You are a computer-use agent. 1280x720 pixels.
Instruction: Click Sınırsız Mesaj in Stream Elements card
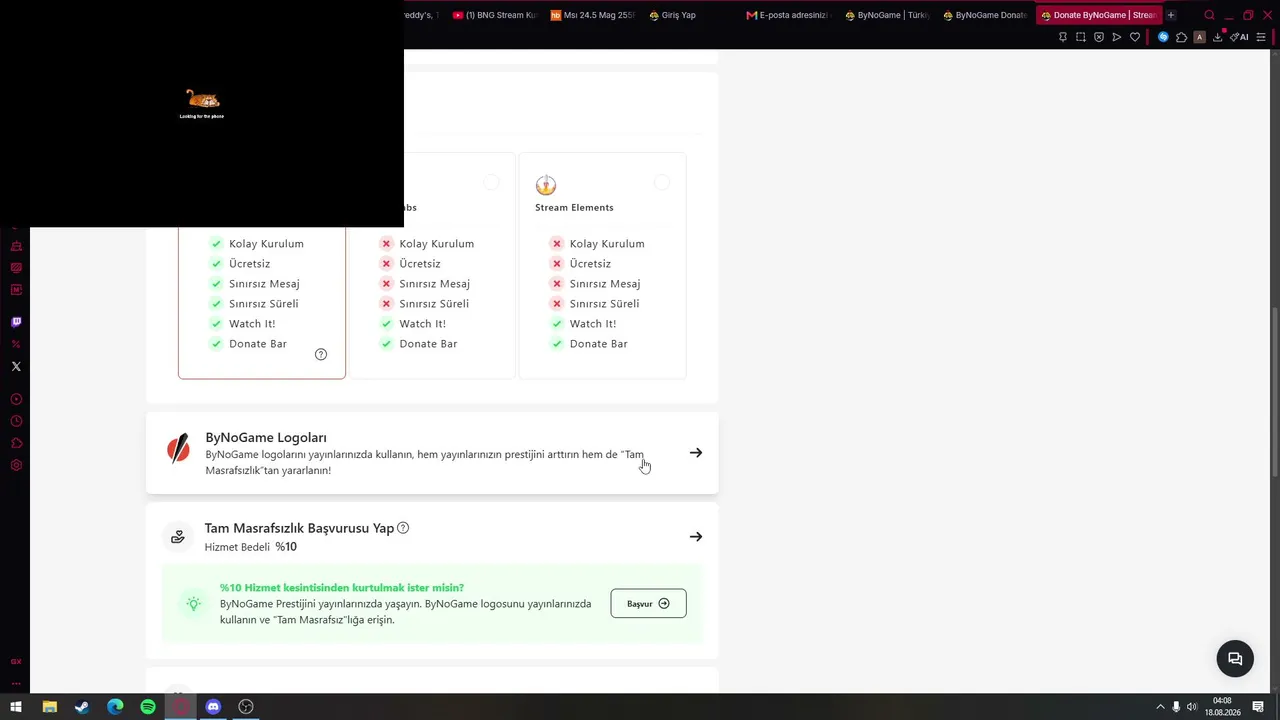[605, 284]
